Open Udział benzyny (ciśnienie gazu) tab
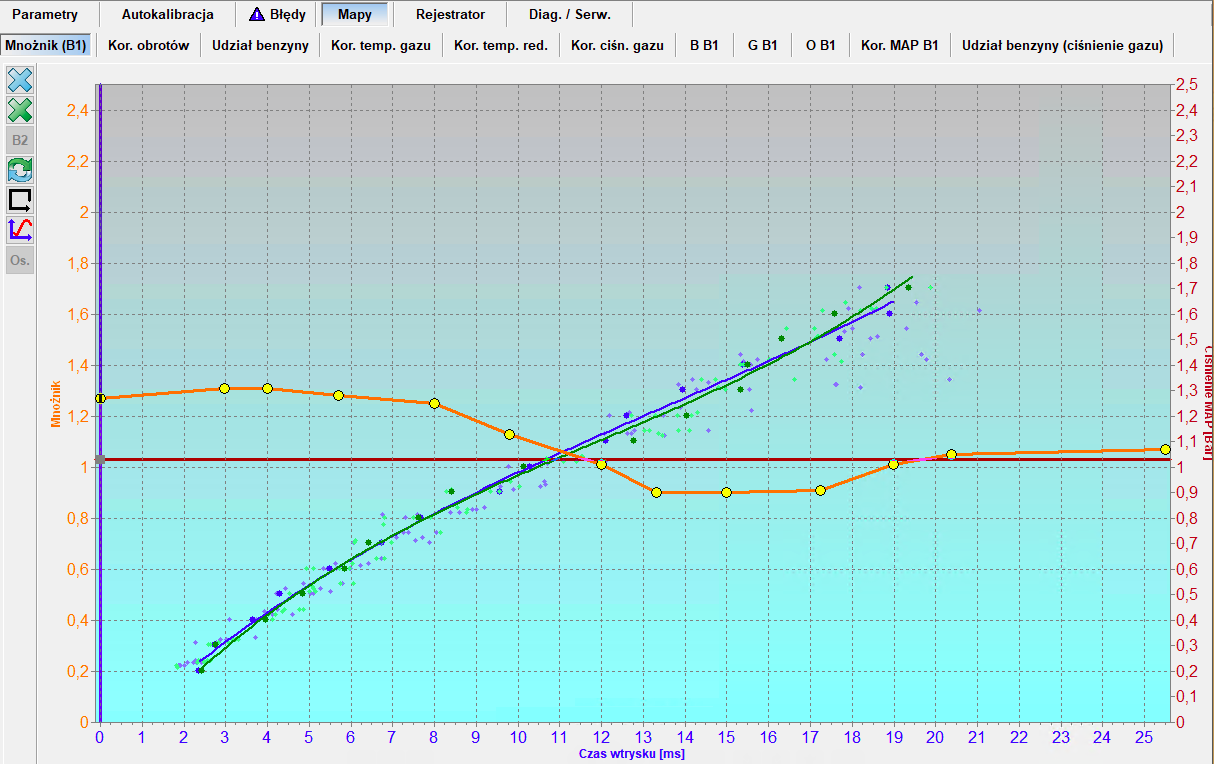The image size is (1214, 764). pyautogui.click(x=1062, y=45)
